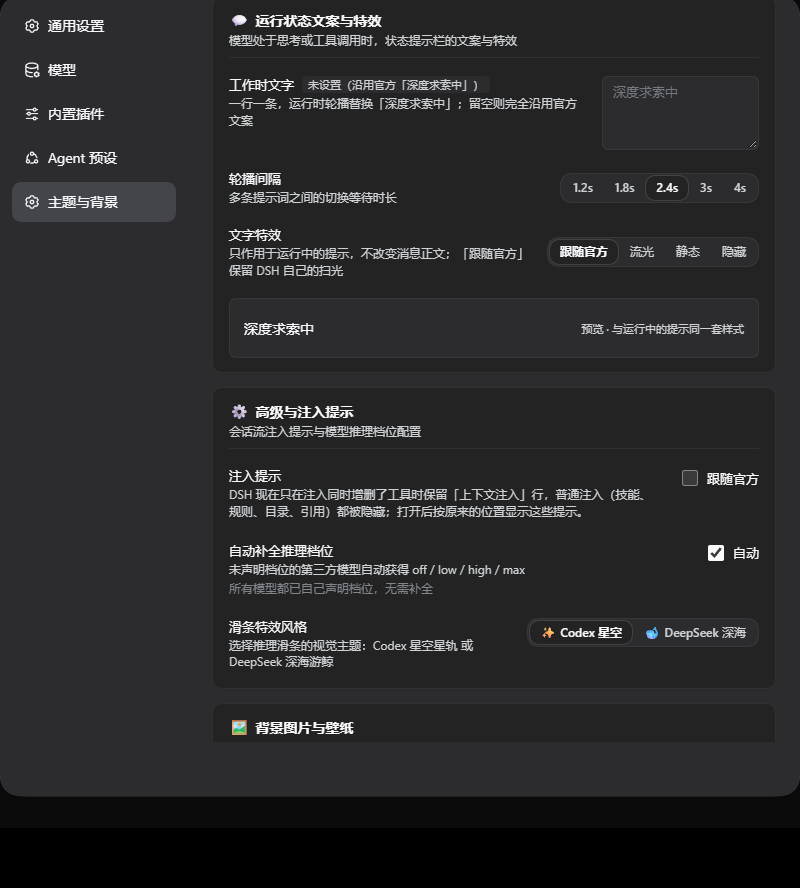Click the speech bubble icon beside 运行状态文案与特效
The image size is (800, 888).
(239, 21)
